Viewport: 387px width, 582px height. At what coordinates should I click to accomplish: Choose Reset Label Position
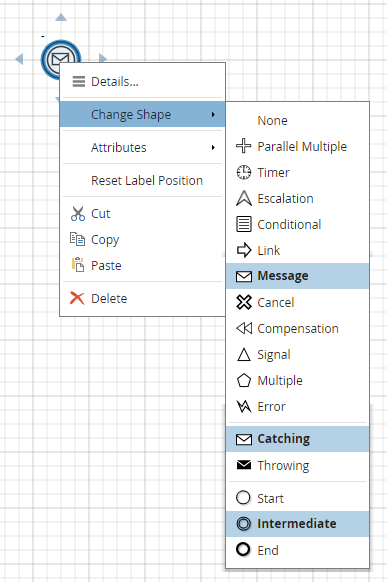(142, 180)
